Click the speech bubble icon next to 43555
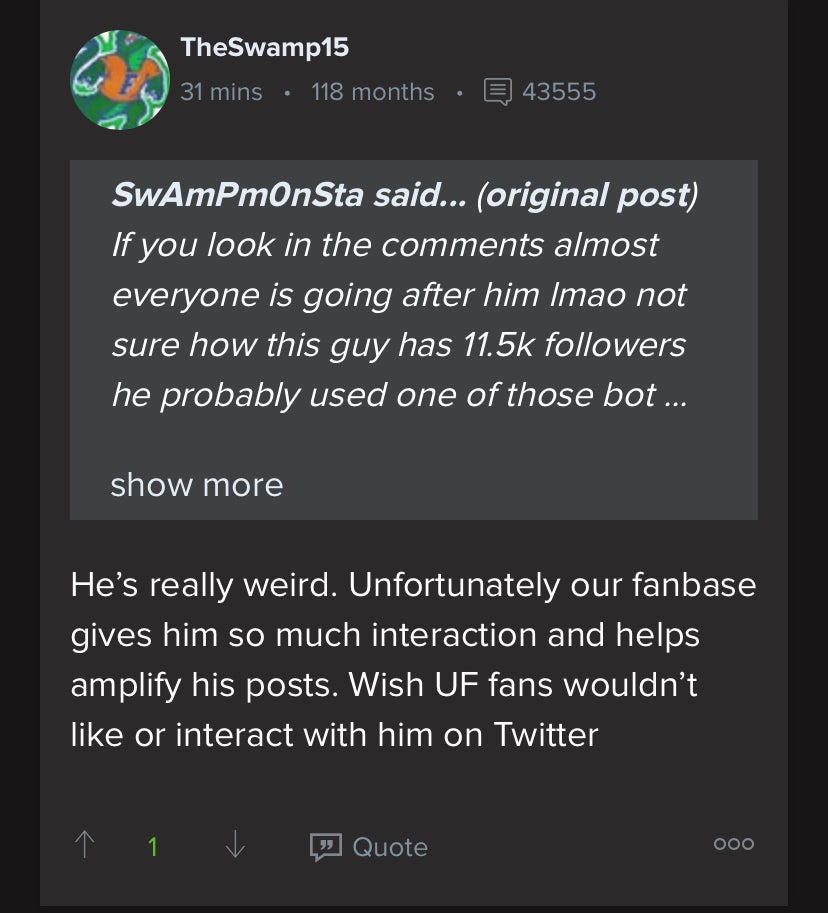Viewport: 828px width, 913px height. pos(497,91)
